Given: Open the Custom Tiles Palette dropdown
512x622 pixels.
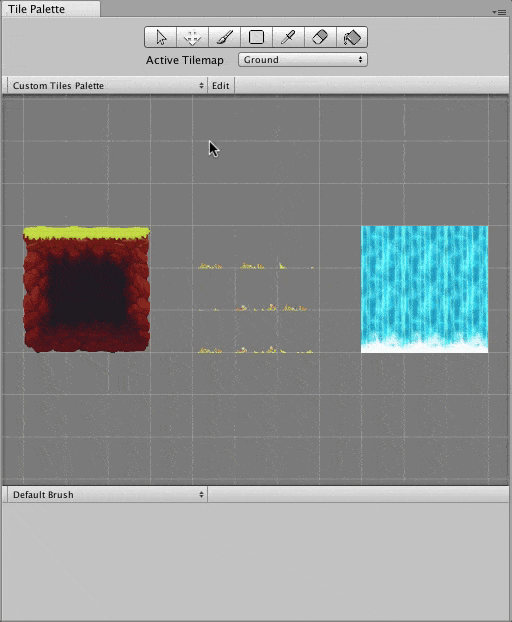Looking at the screenshot, I should (107, 86).
